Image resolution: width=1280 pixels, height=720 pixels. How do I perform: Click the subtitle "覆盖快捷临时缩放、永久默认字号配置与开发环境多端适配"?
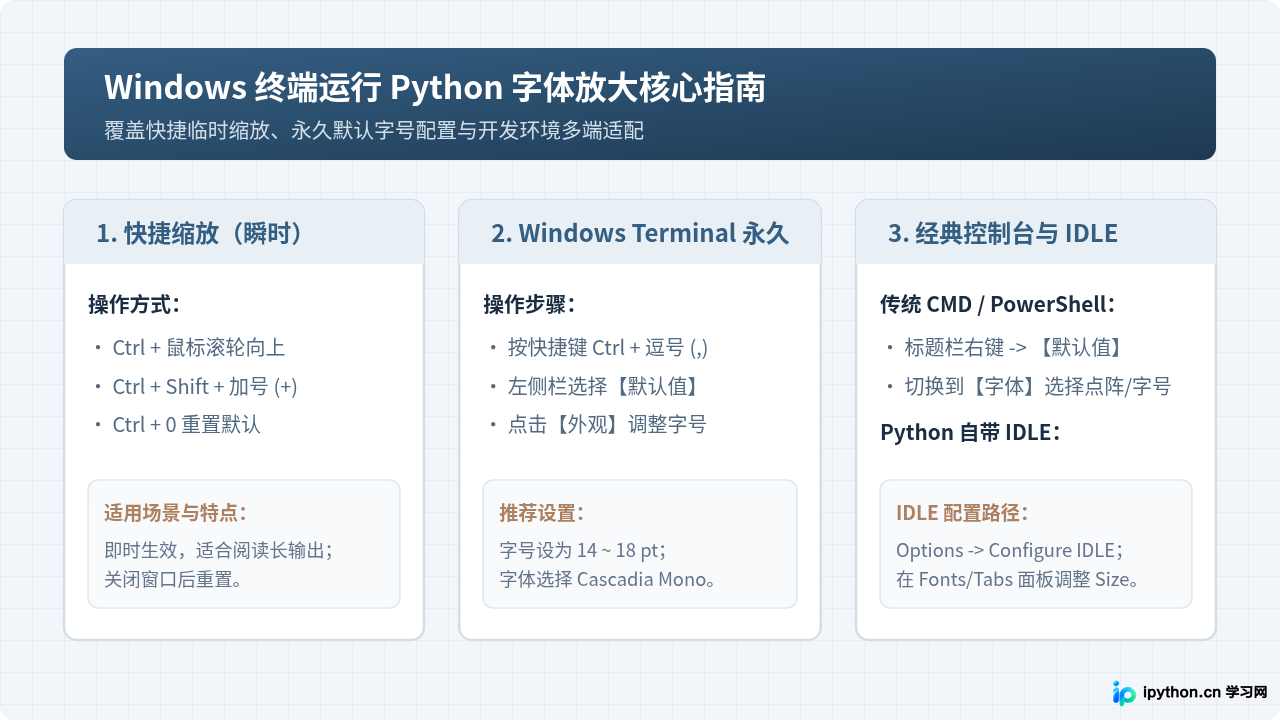tap(374, 131)
